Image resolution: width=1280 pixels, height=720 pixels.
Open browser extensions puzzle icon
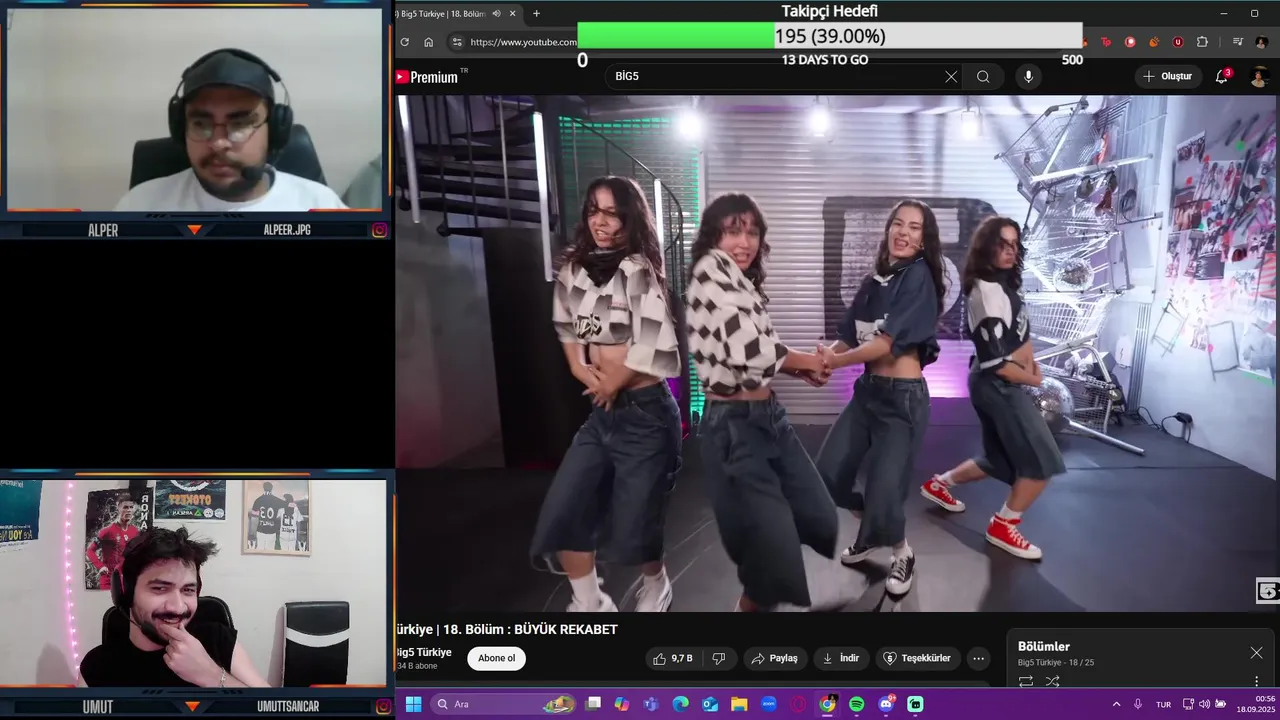(1202, 42)
